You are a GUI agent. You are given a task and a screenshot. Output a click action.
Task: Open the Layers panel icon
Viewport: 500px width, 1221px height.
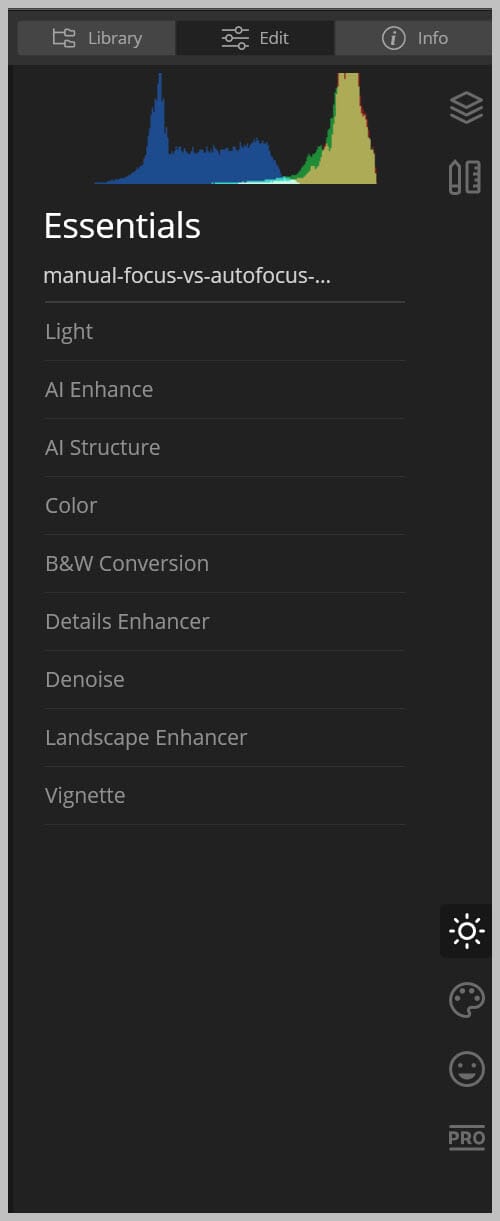[x=466, y=107]
